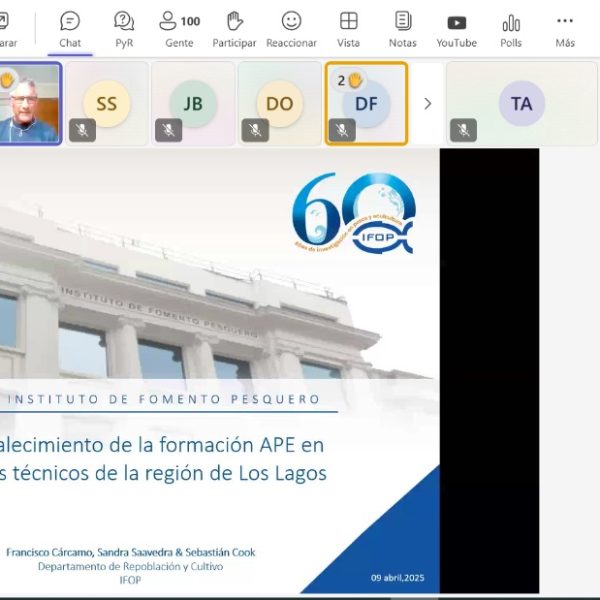Click the IFOP 60 years logo
Viewport: 600px width, 600px height.
coord(354,213)
